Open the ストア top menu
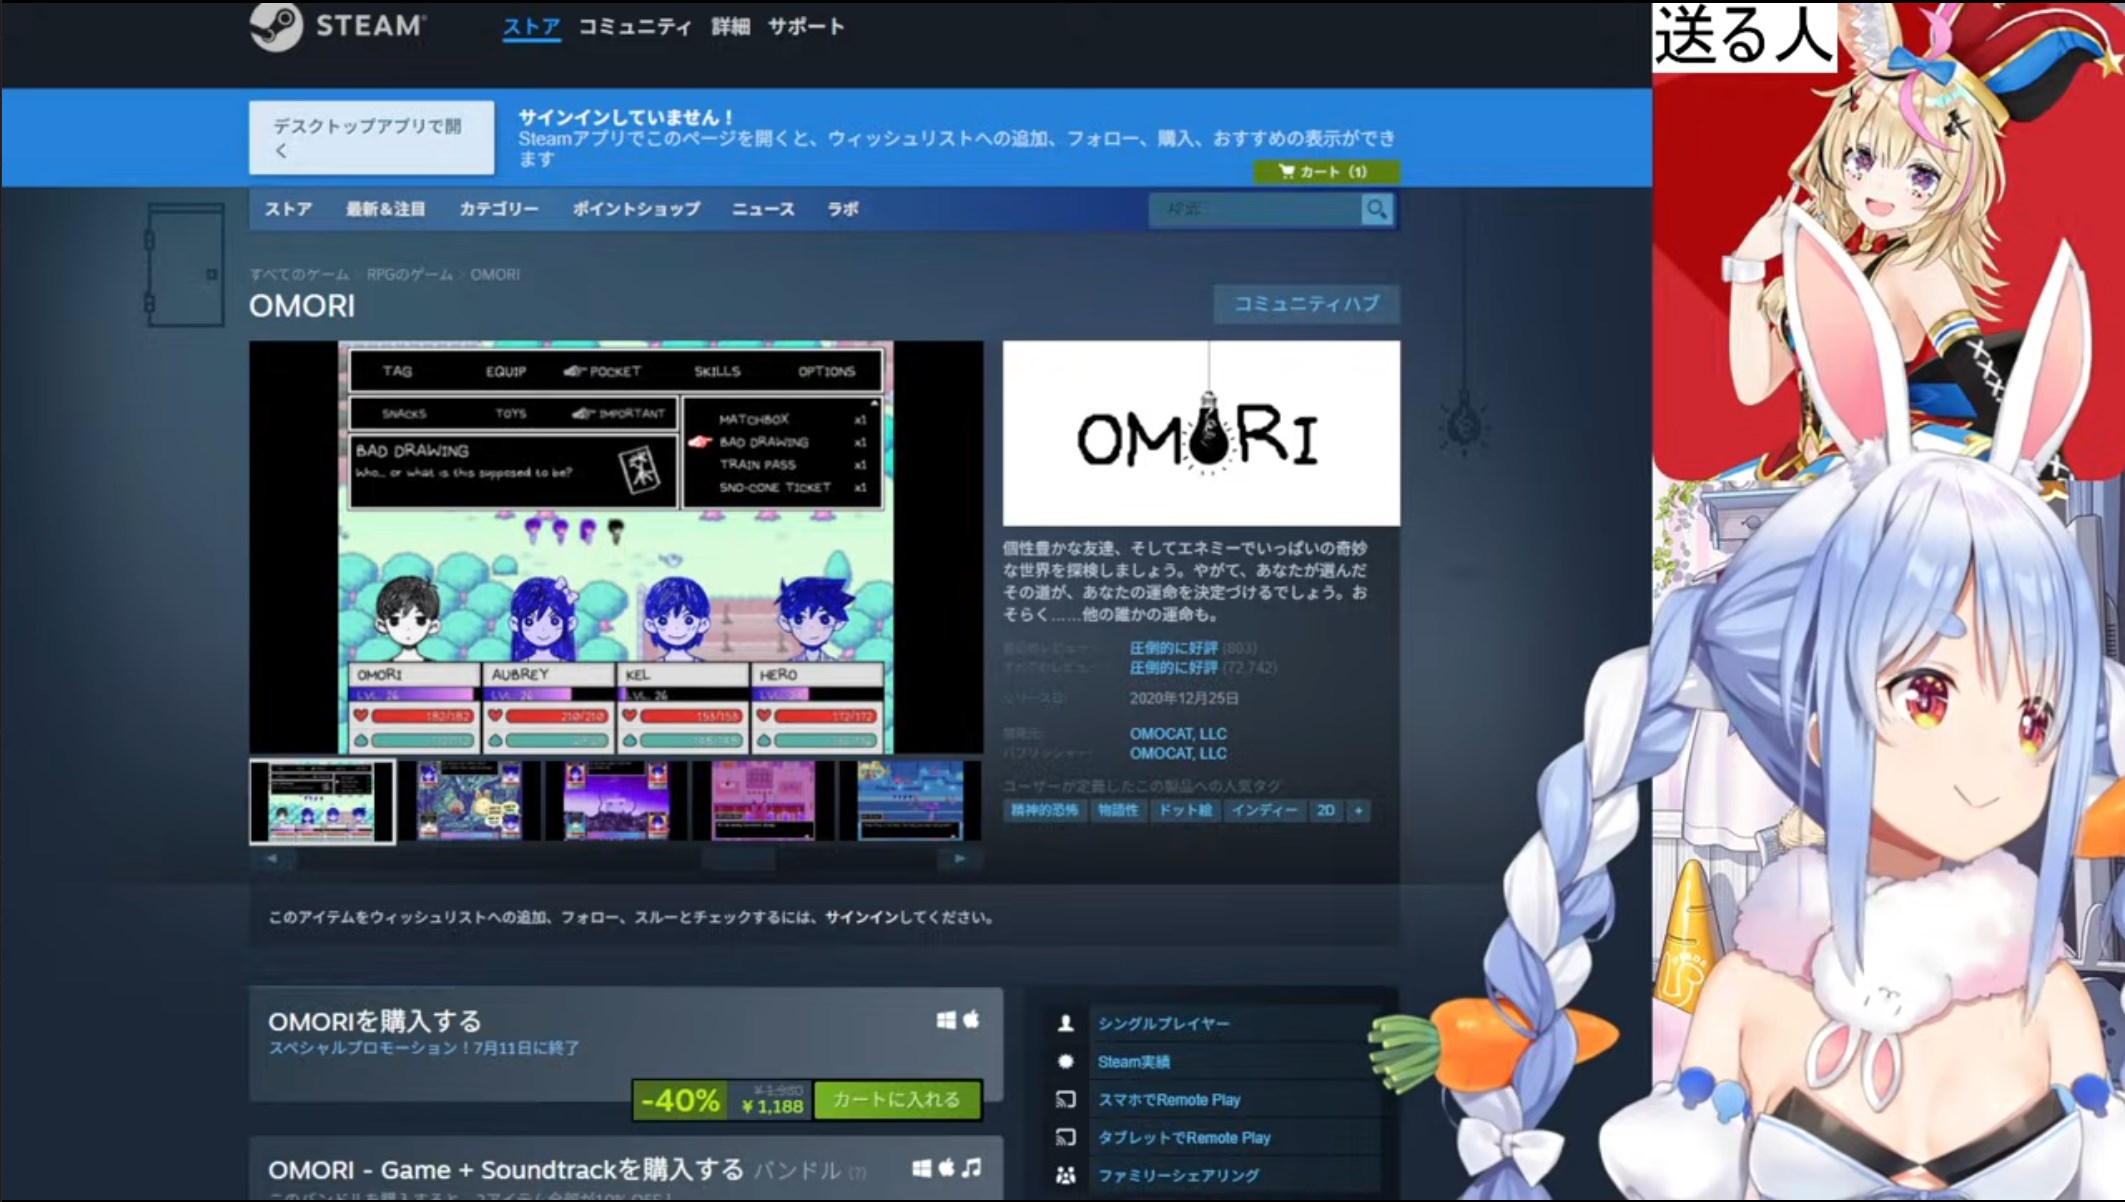 pyautogui.click(x=531, y=27)
